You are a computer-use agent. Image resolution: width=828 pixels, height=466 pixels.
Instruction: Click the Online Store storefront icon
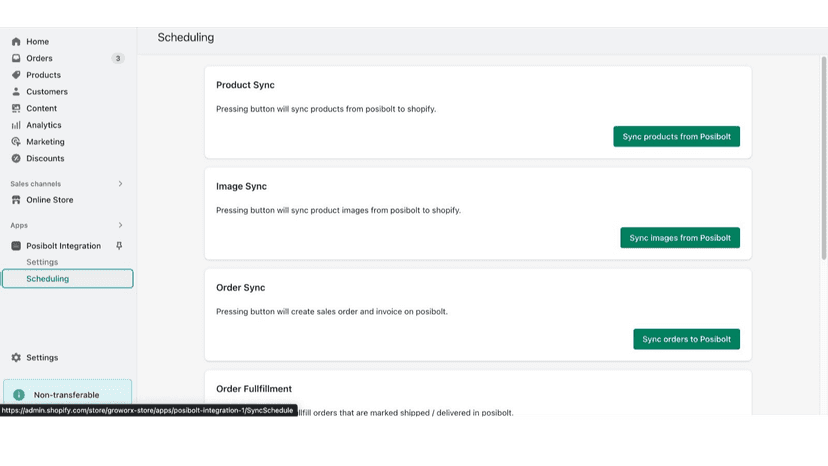pos(16,200)
